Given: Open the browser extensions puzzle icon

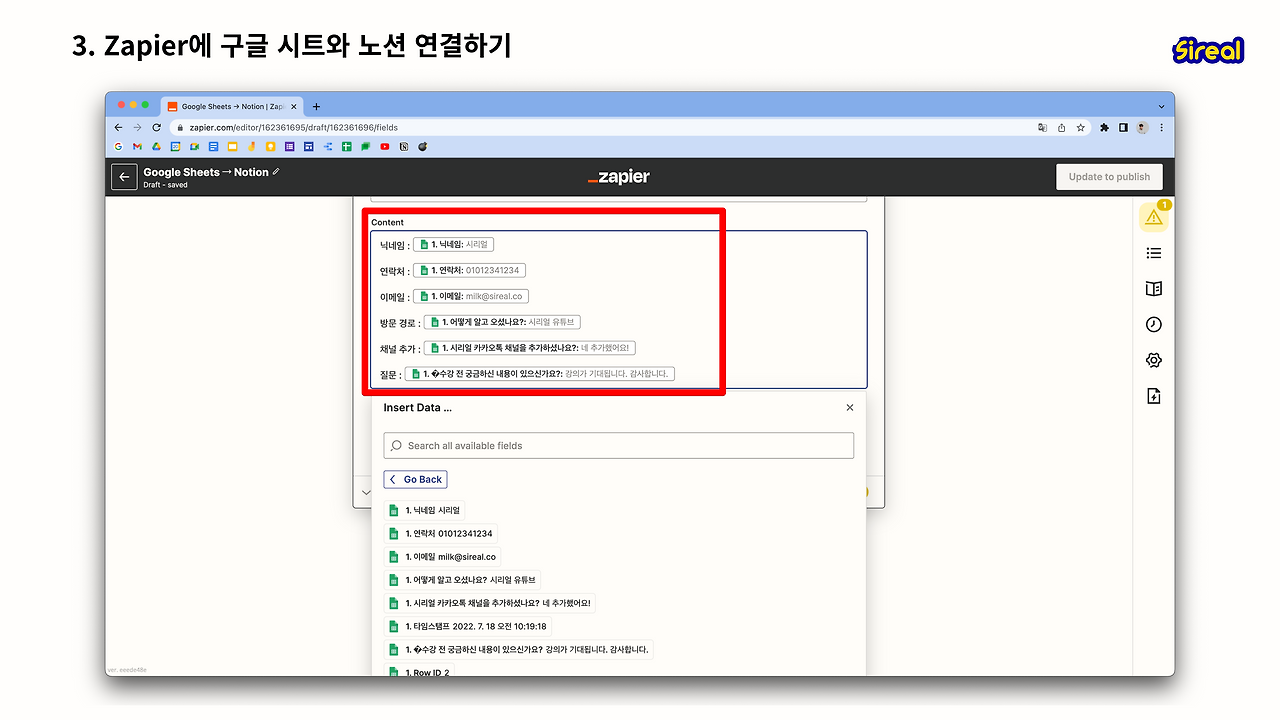Looking at the screenshot, I should point(1105,128).
